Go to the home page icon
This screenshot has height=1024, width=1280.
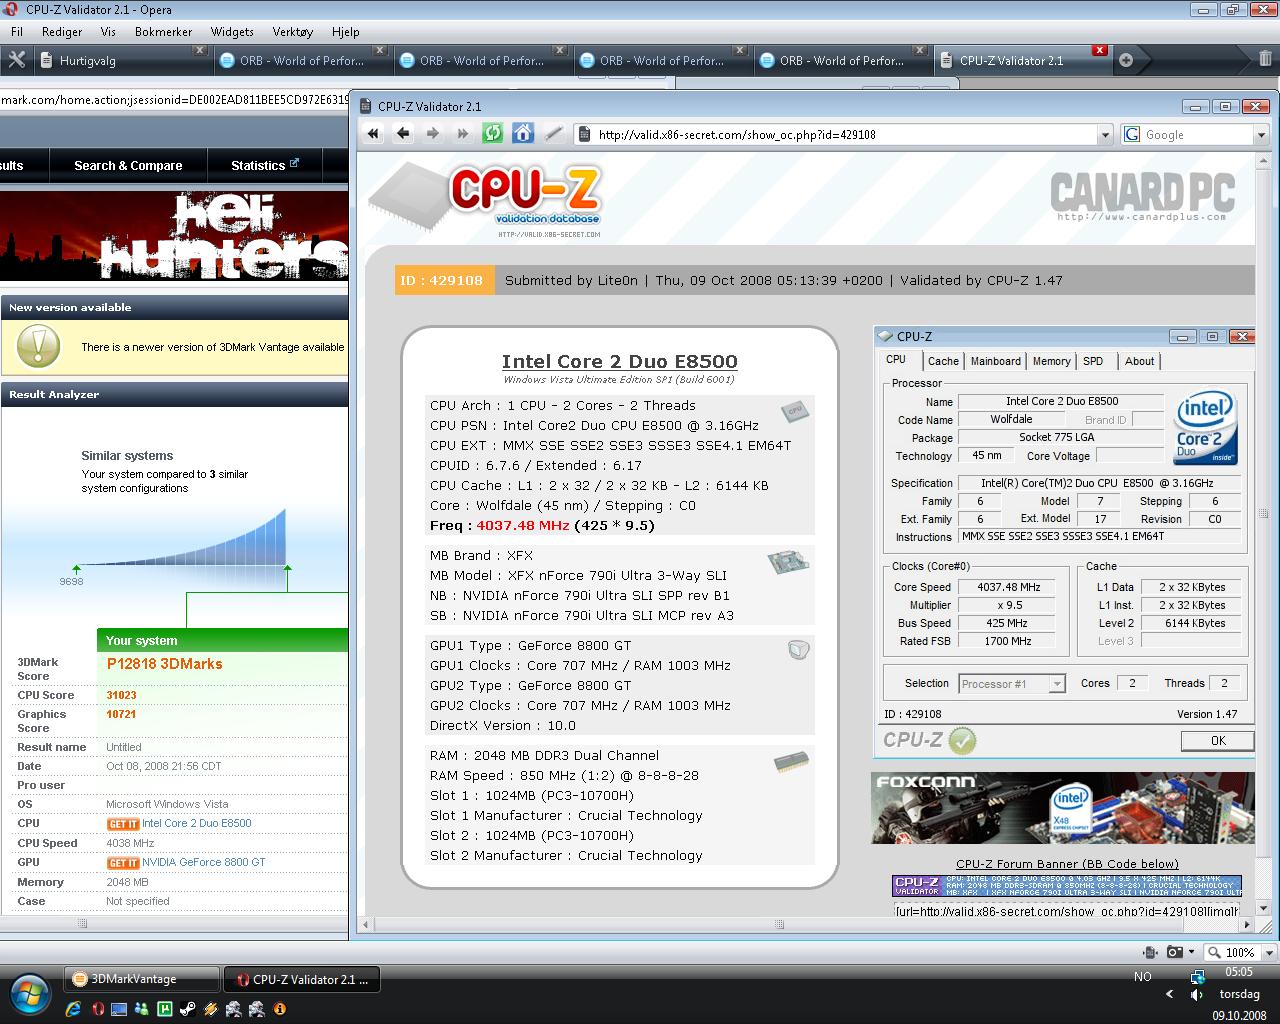click(522, 133)
